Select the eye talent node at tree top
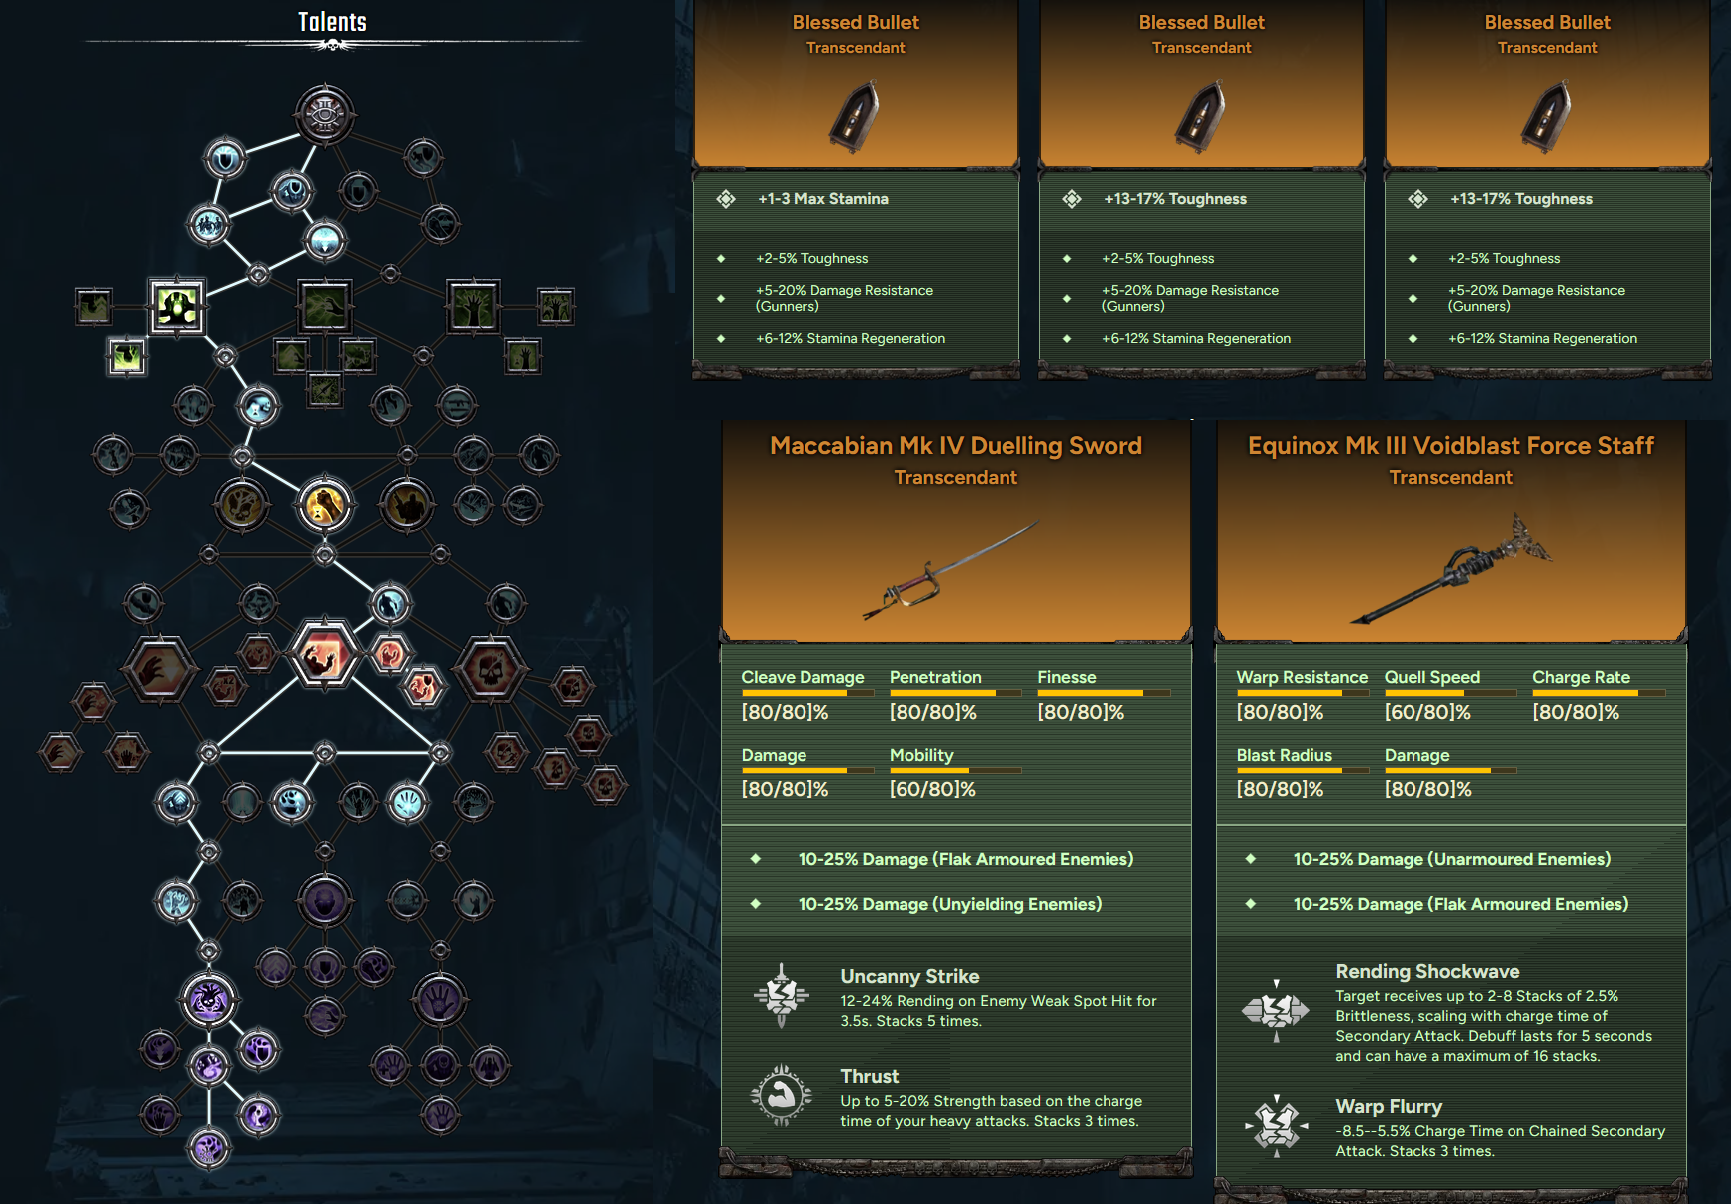Screen dimensions: 1731x1204 point(325,115)
